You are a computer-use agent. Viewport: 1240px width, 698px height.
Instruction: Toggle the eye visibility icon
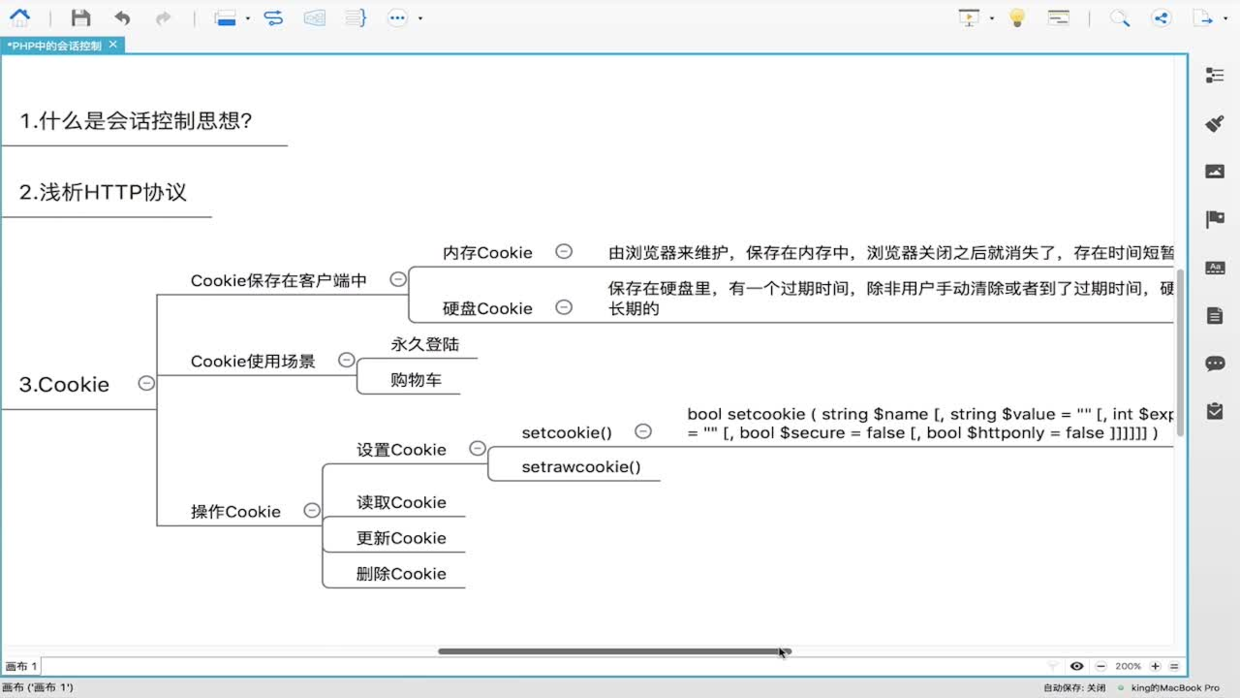coord(1077,666)
